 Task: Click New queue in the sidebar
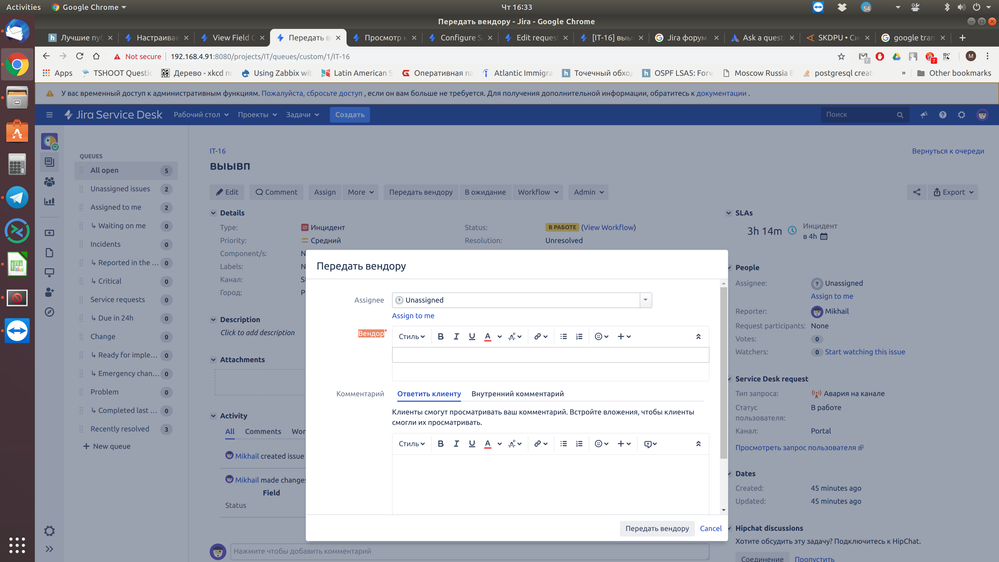[x=106, y=446]
